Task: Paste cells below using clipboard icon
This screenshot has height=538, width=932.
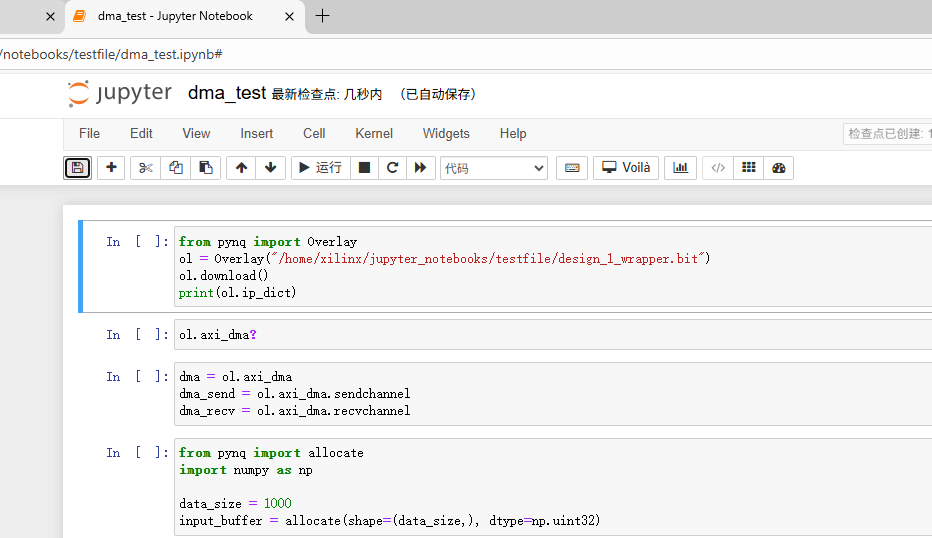Action: click(206, 168)
